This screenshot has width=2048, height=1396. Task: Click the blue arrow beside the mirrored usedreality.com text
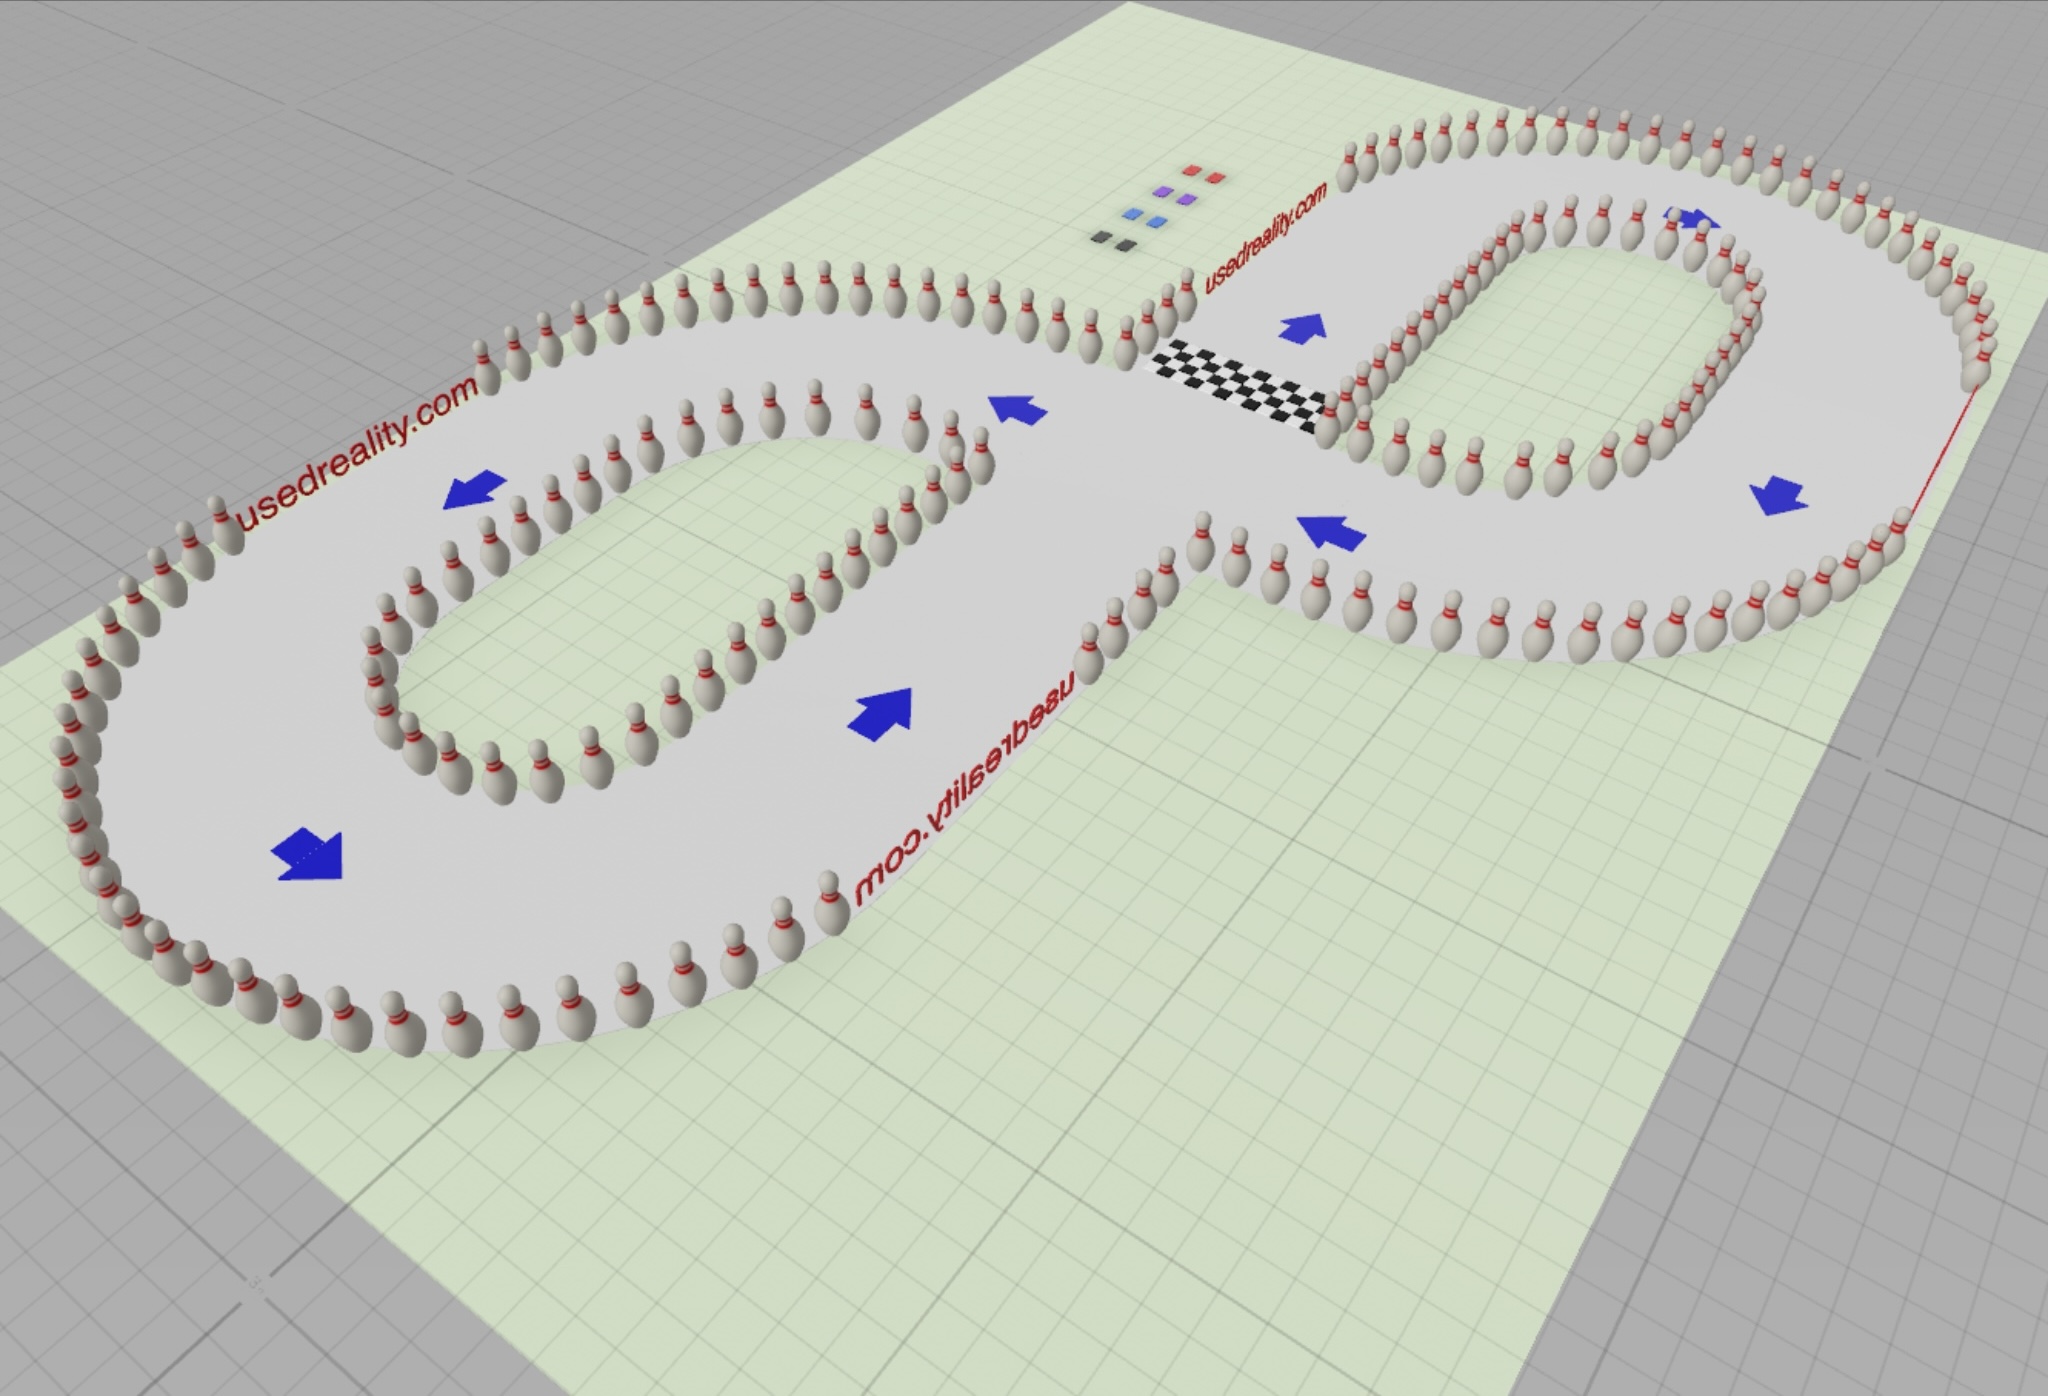[x=882, y=714]
